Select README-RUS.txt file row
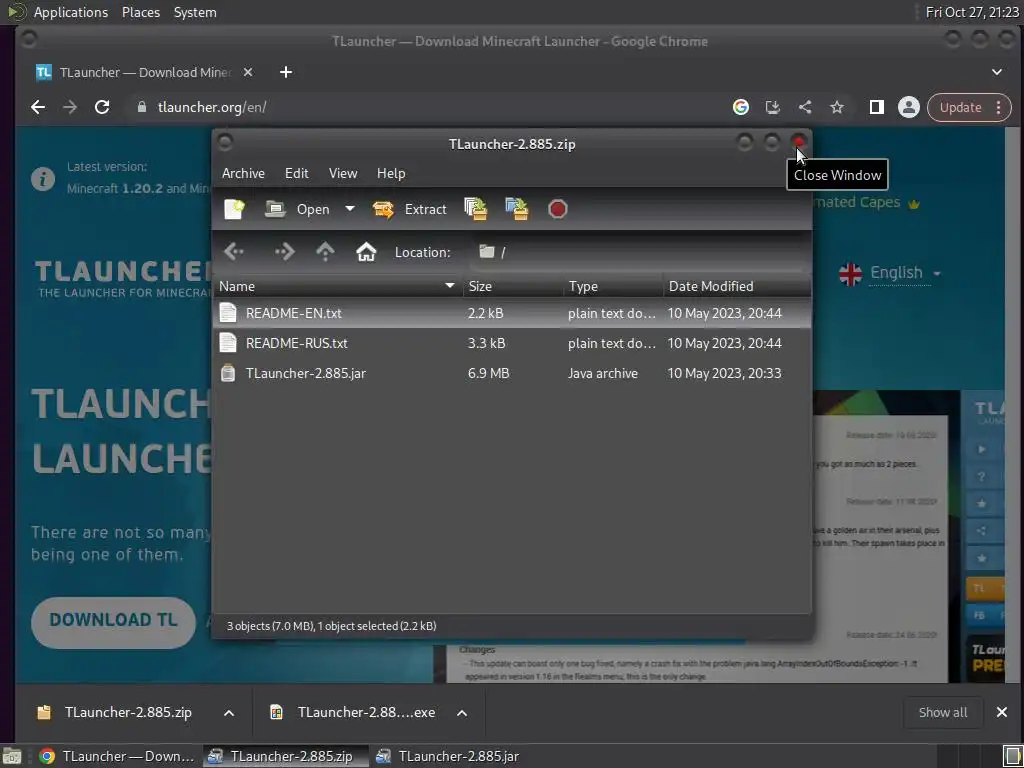 [512, 343]
